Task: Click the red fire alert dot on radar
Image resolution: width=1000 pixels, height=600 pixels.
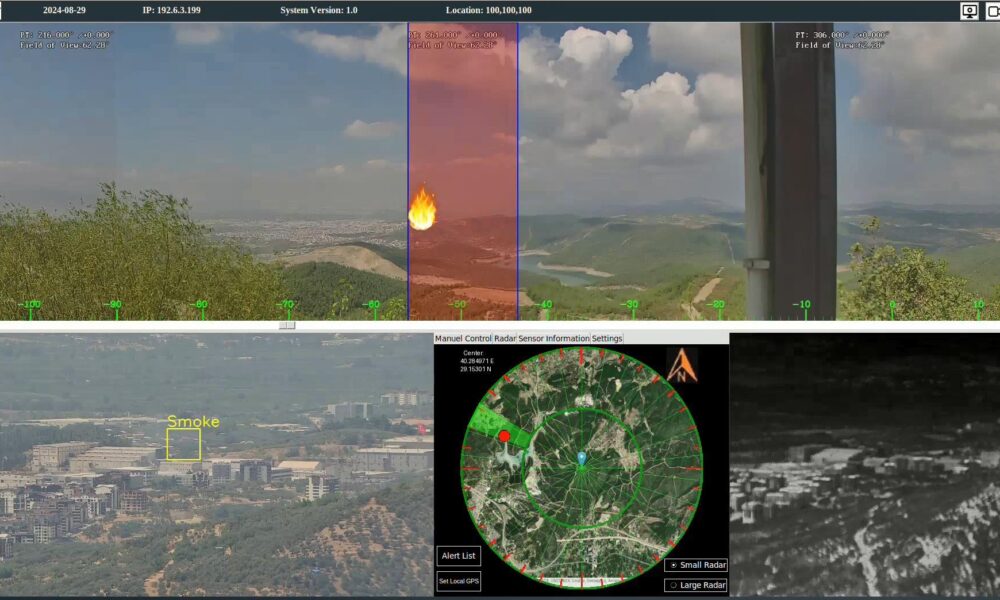Action: 504,436
